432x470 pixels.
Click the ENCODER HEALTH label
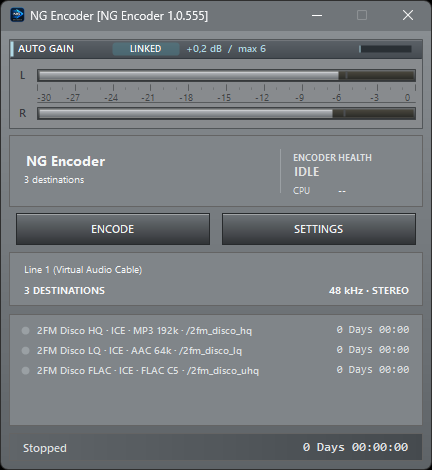click(332, 158)
